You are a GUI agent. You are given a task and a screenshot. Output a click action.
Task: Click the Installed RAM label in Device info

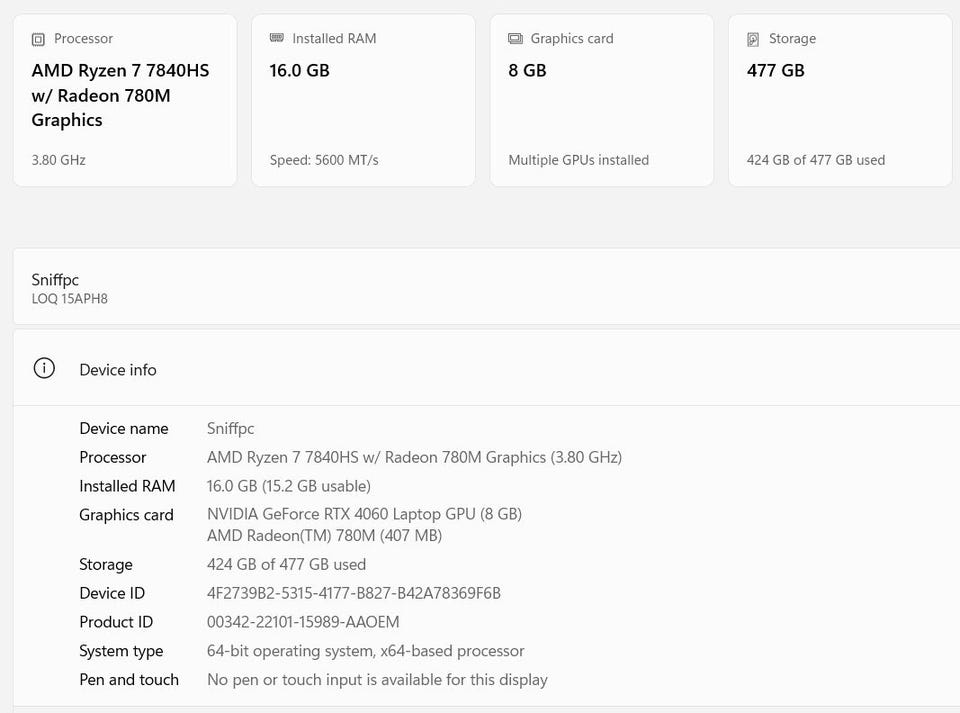tap(127, 486)
